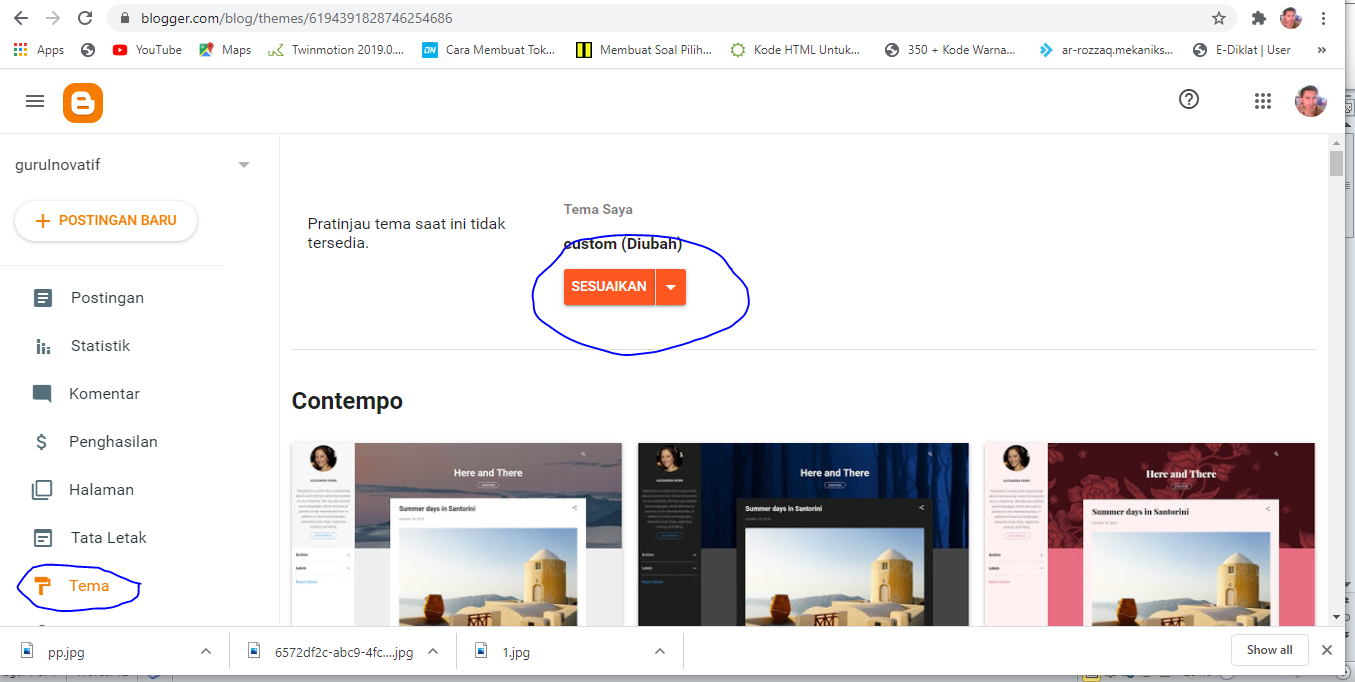Open Chrome three-dot menu
The width and height of the screenshot is (1355, 682).
point(1324,18)
